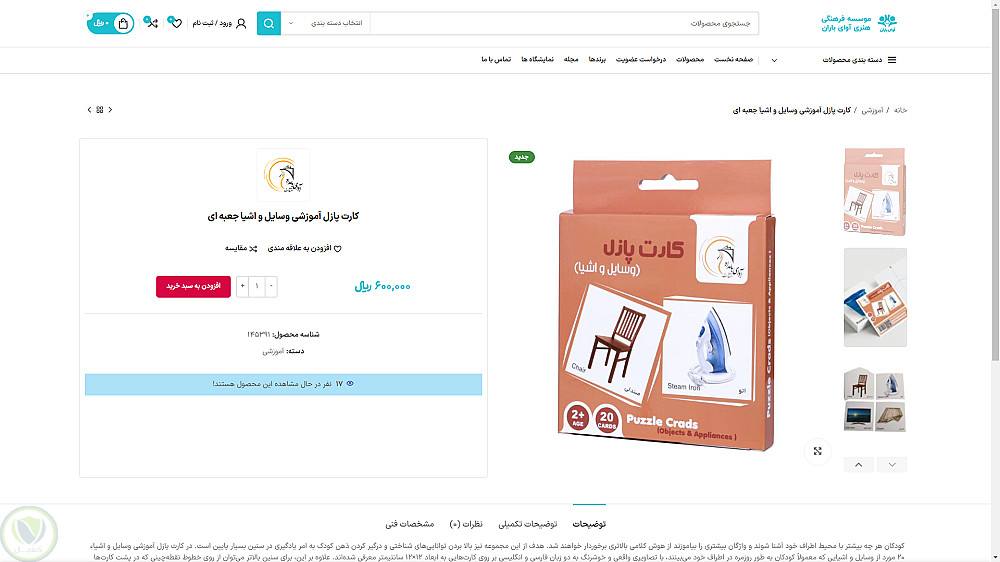Click the grid view icon near breadcrumb
The width and height of the screenshot is (1000, 562).
pyautogui.click(x=99, y=110)
